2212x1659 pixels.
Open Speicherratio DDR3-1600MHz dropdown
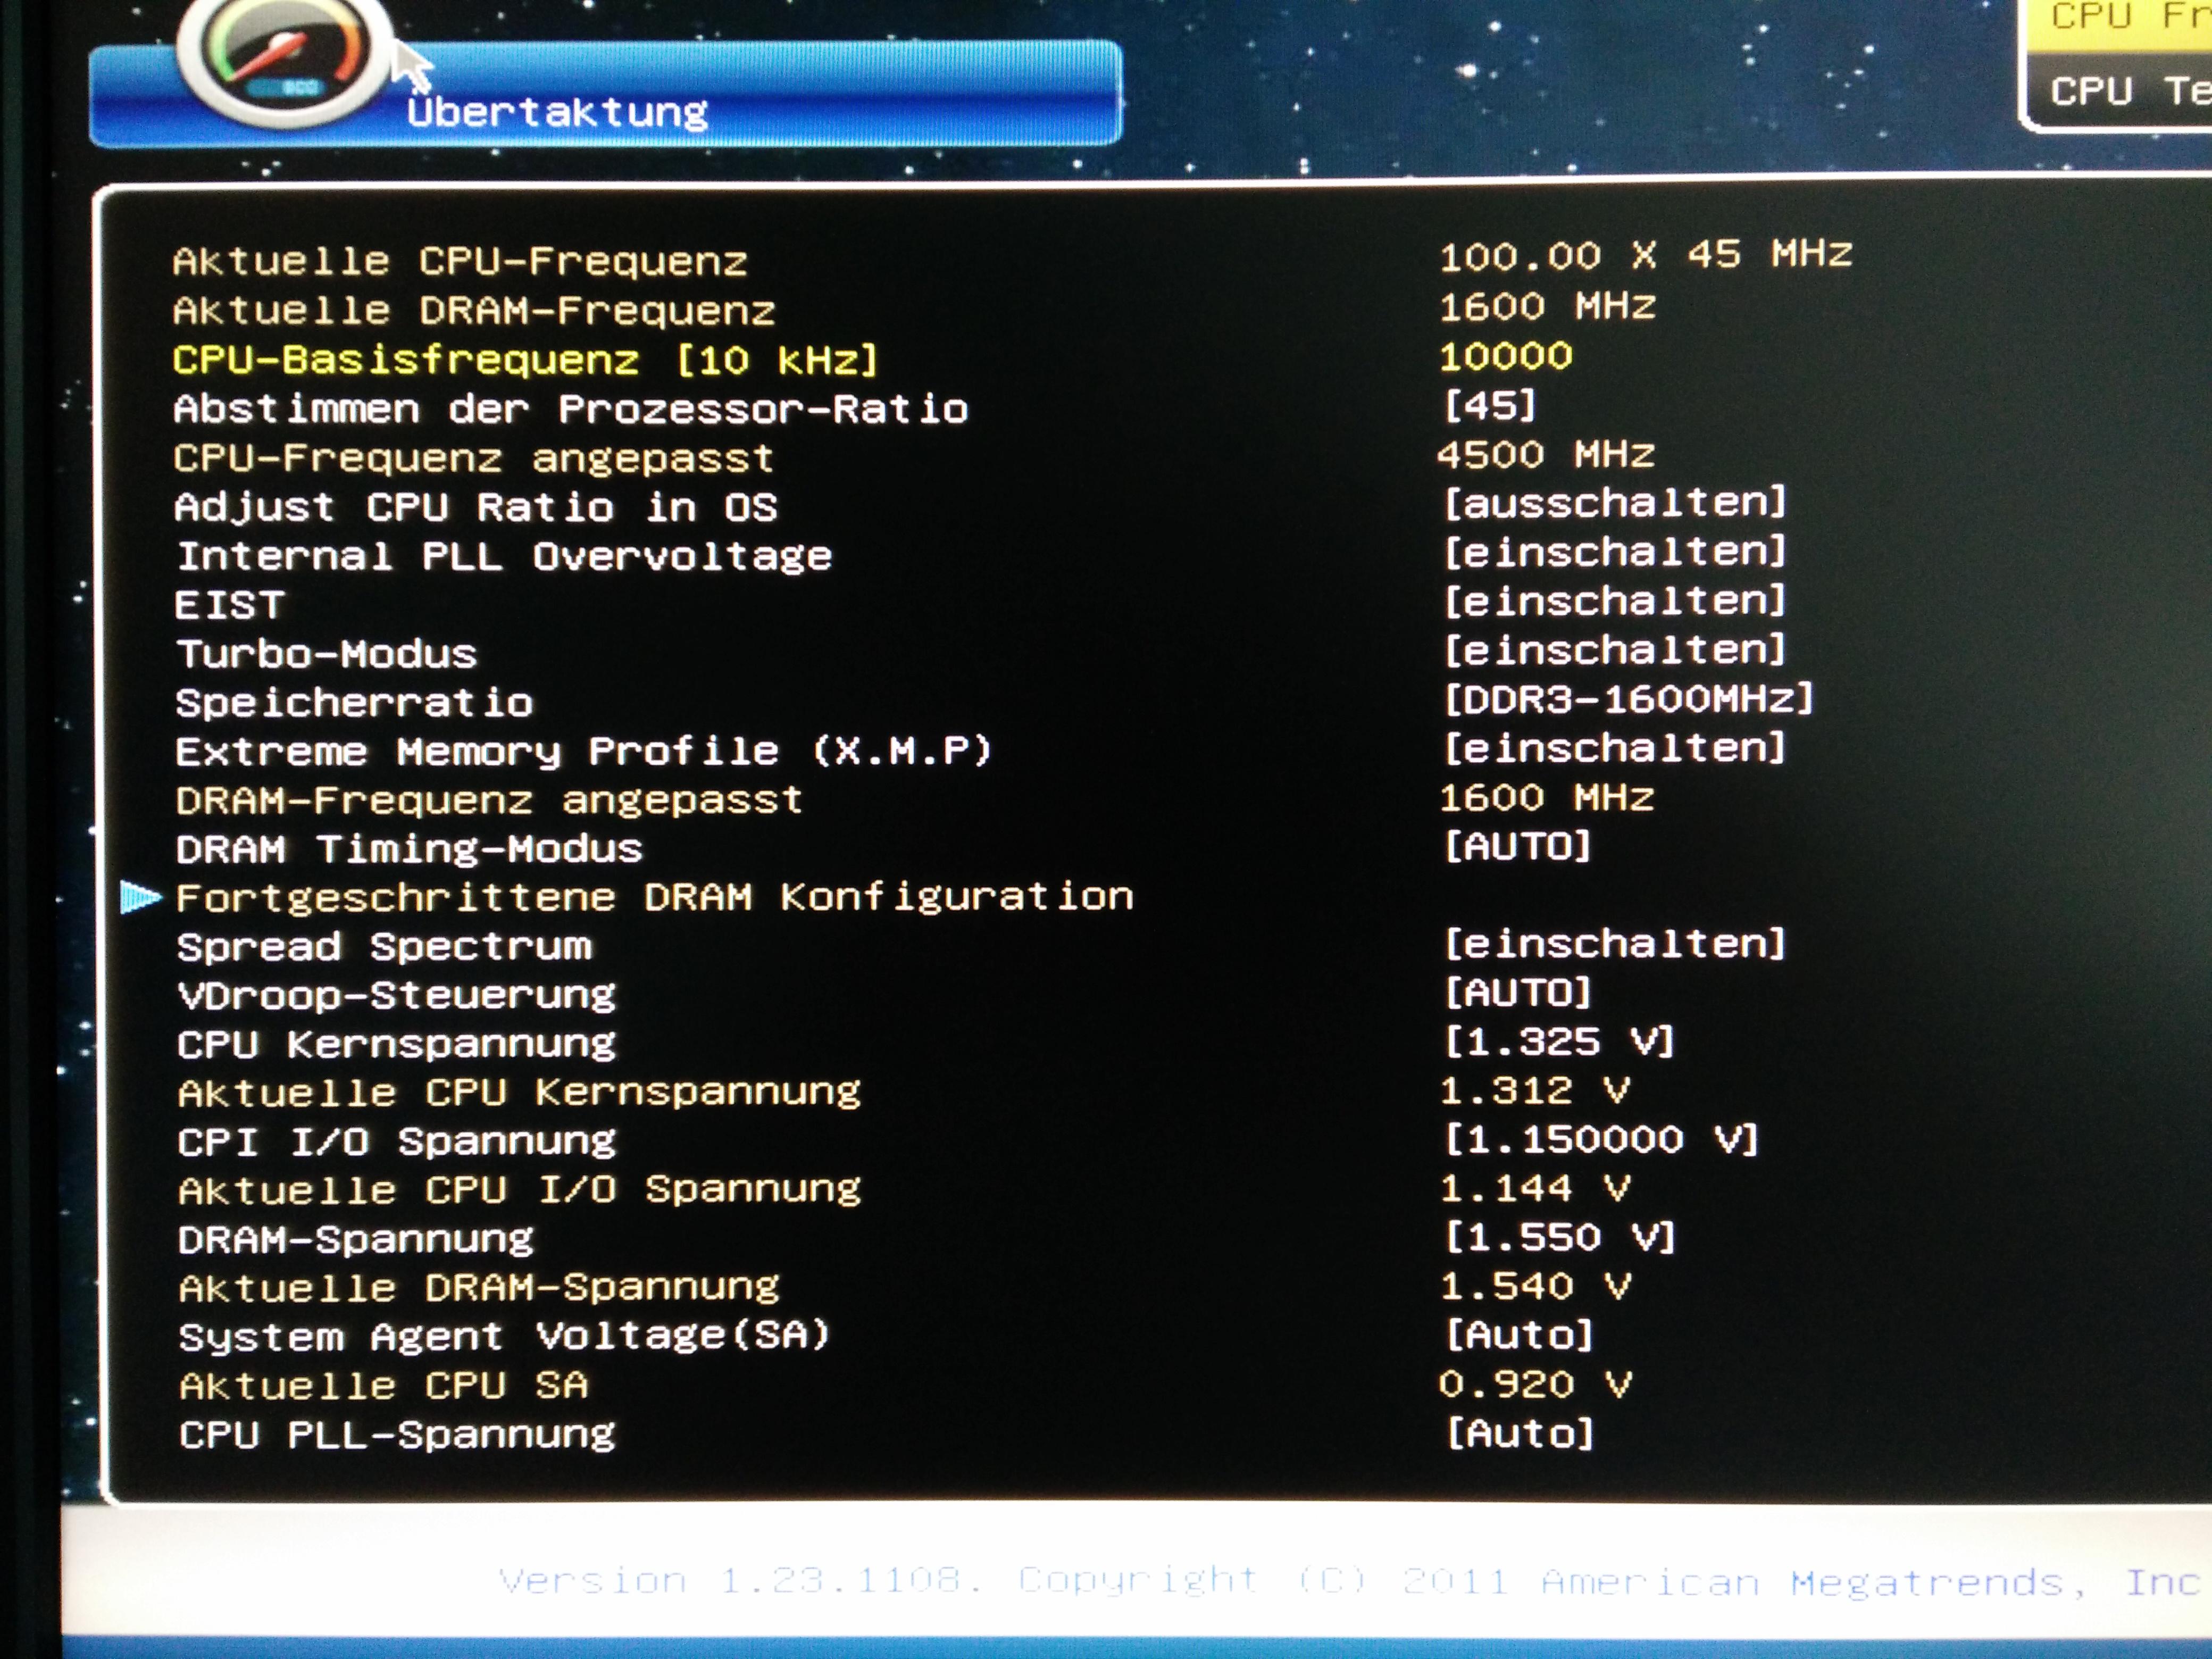[1627, 699]
